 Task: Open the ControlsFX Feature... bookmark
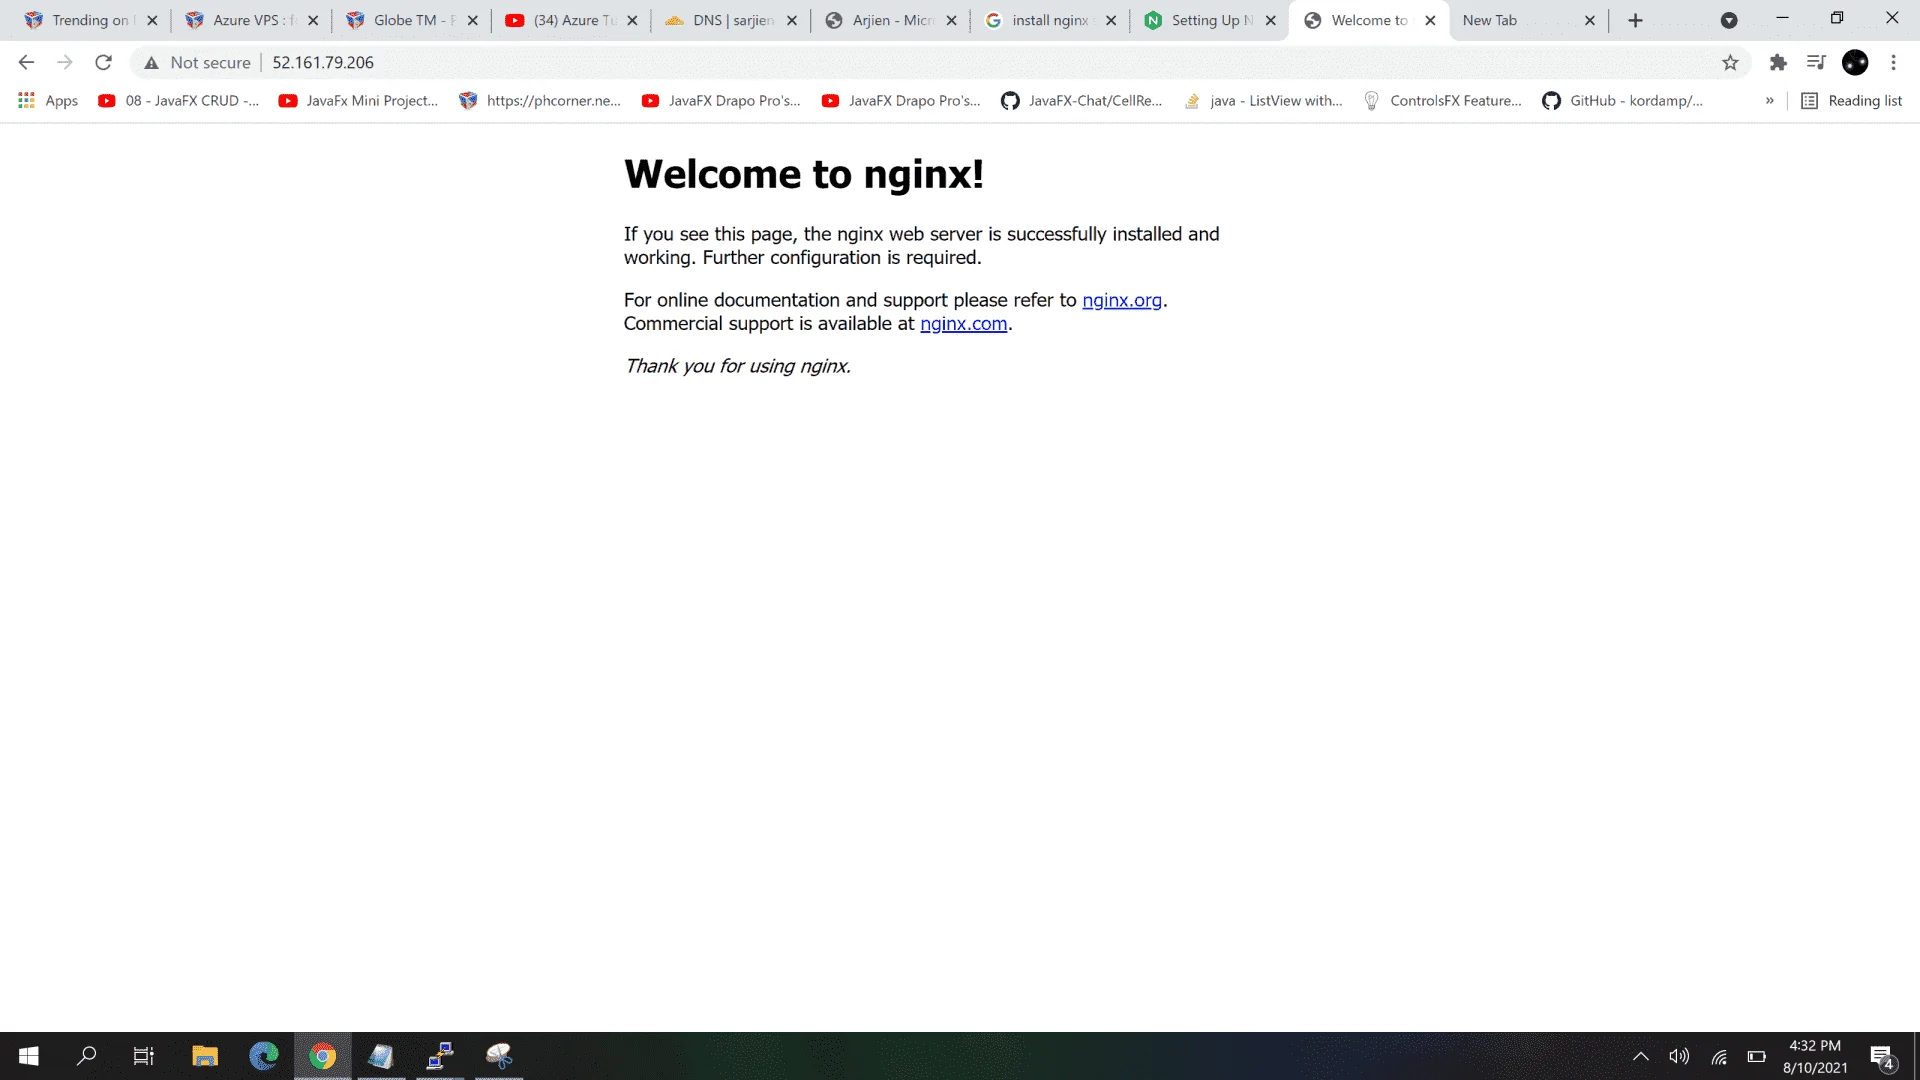pyautogui.click(x=1442, y=101)
